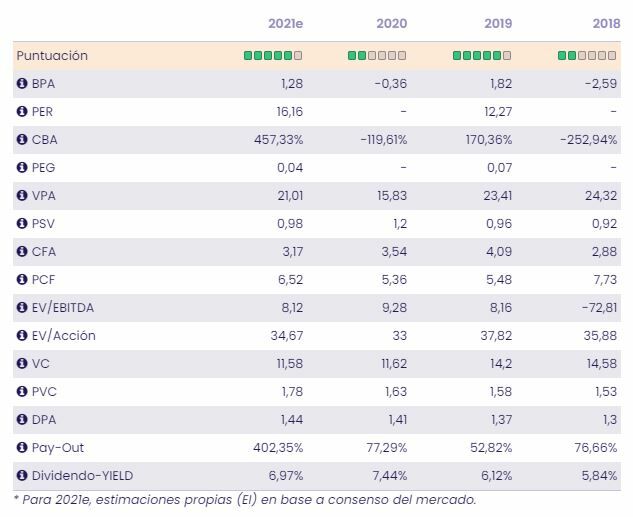Select the 2020 column header
This screenshot has height=517, width=633.
(391, 24)
